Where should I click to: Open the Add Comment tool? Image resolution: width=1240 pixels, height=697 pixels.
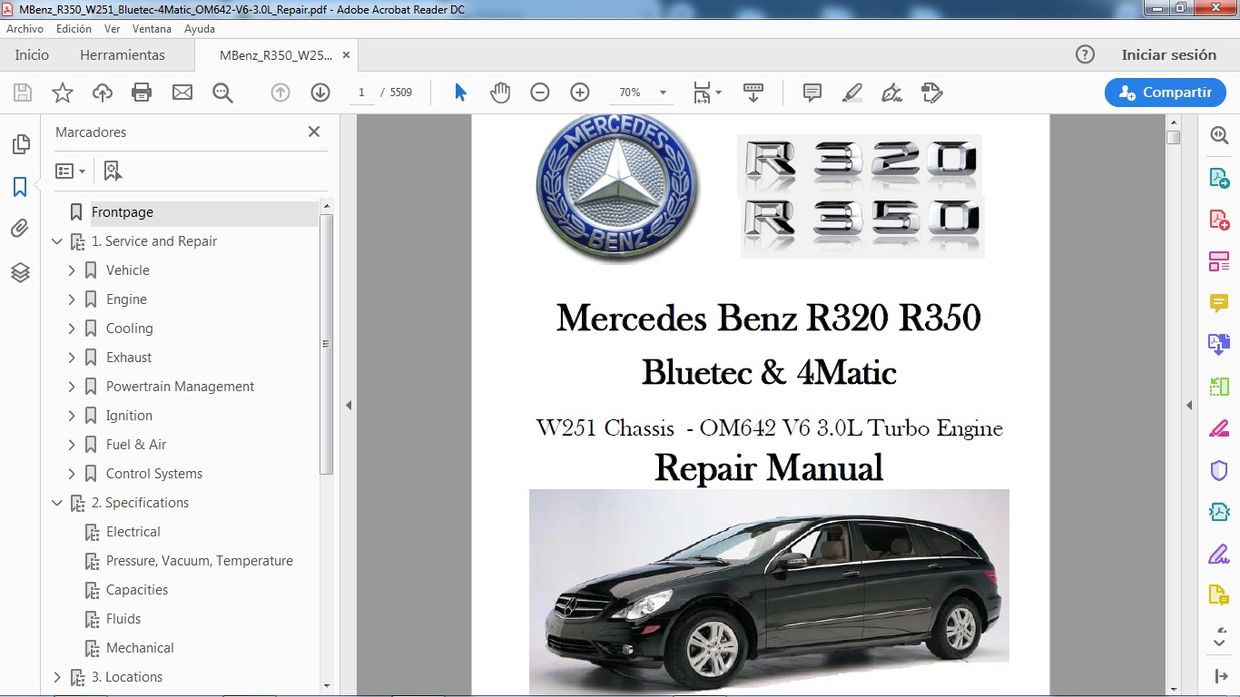click(x=811, y=92)
